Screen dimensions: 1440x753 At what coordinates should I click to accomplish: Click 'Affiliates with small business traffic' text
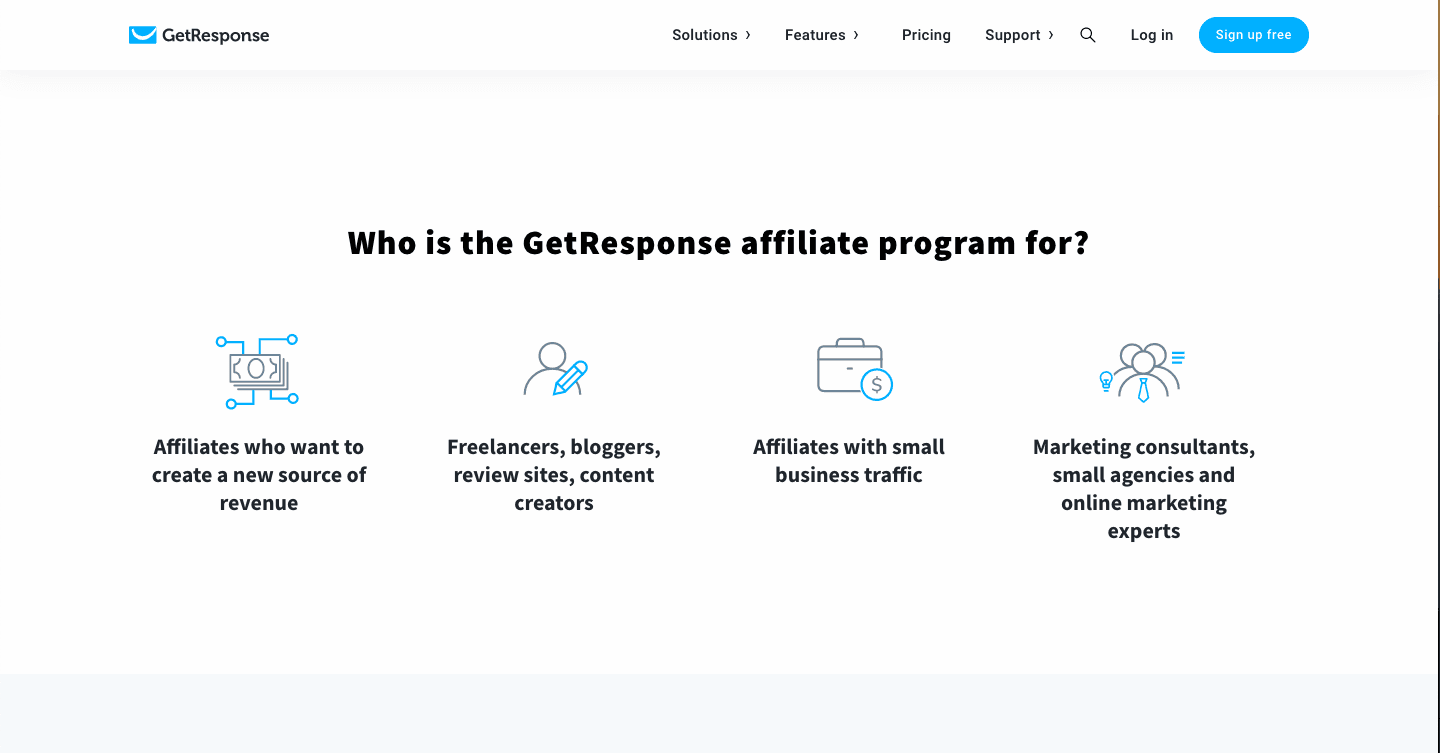pyautogui.click(x=849, y=461)
